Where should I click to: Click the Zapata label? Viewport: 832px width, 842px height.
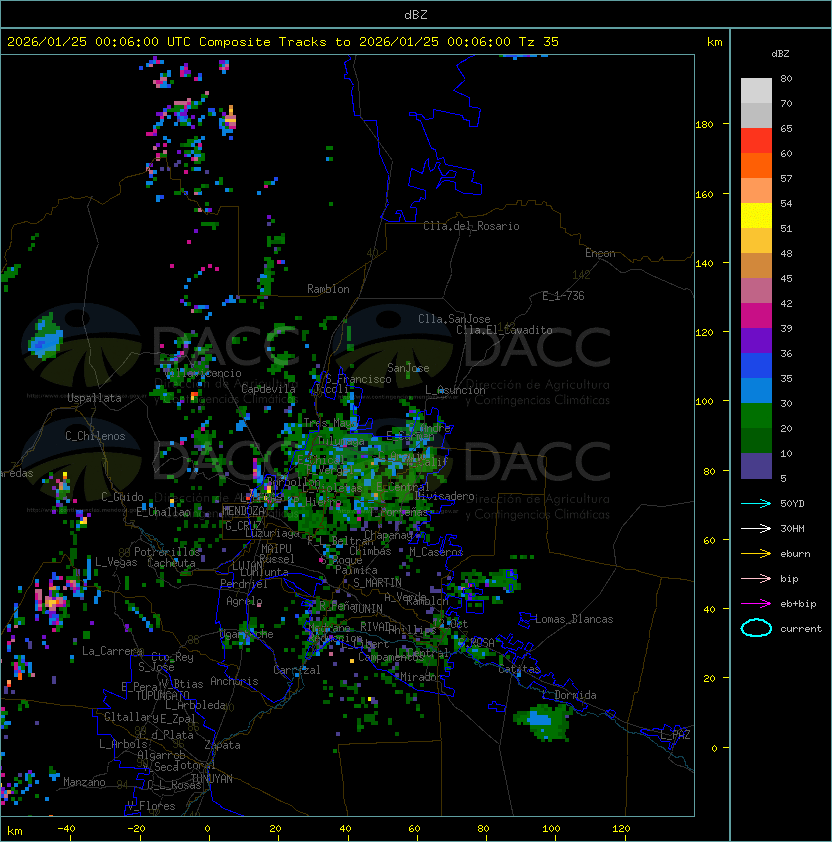(222, 745)
